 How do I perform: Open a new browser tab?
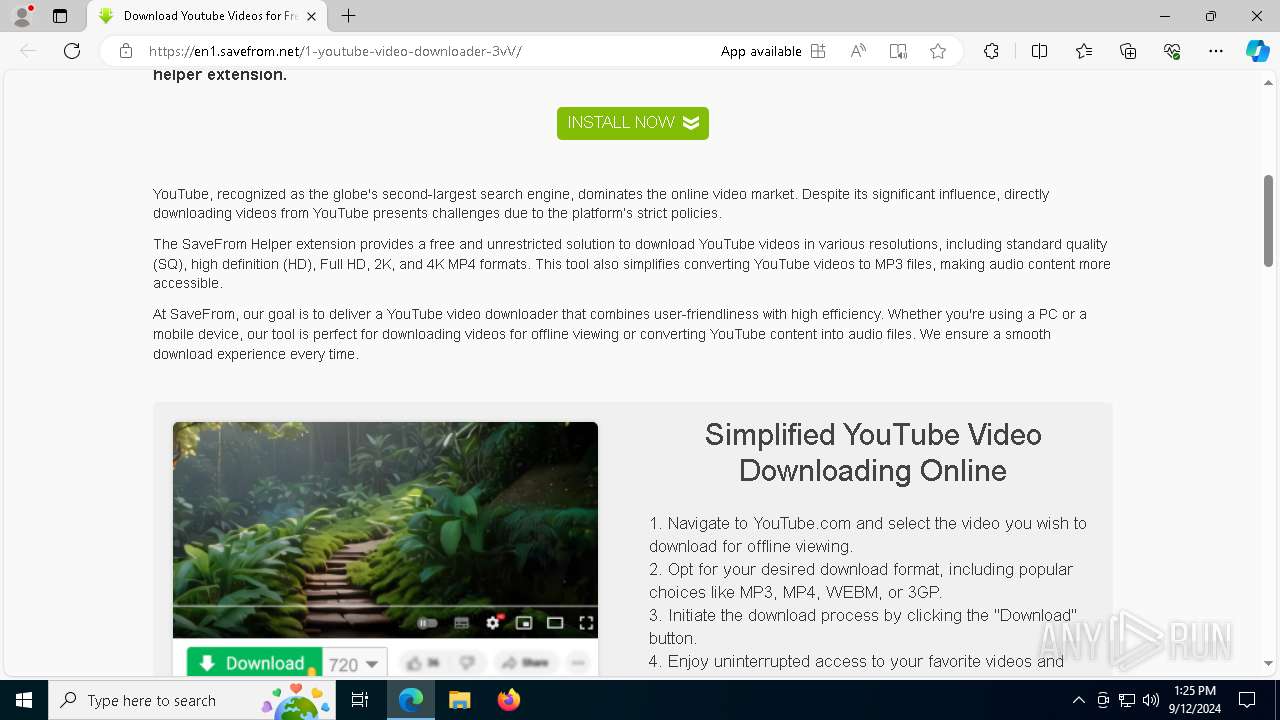(348, 16)
